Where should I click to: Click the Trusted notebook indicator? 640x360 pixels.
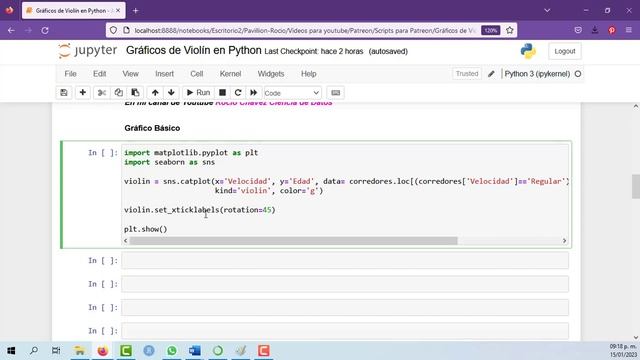pyautogui.click(x=467, y=73)
